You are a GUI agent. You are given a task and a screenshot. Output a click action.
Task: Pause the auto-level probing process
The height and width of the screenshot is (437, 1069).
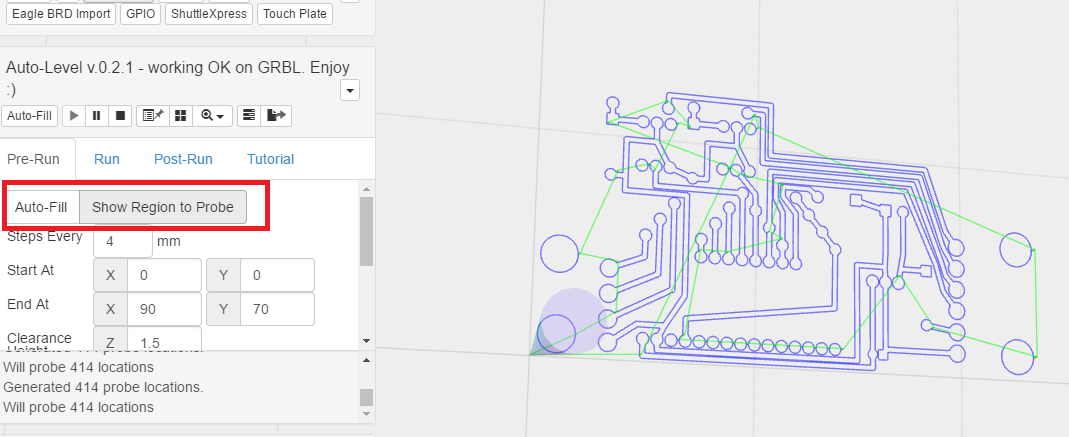click(97, 116)
